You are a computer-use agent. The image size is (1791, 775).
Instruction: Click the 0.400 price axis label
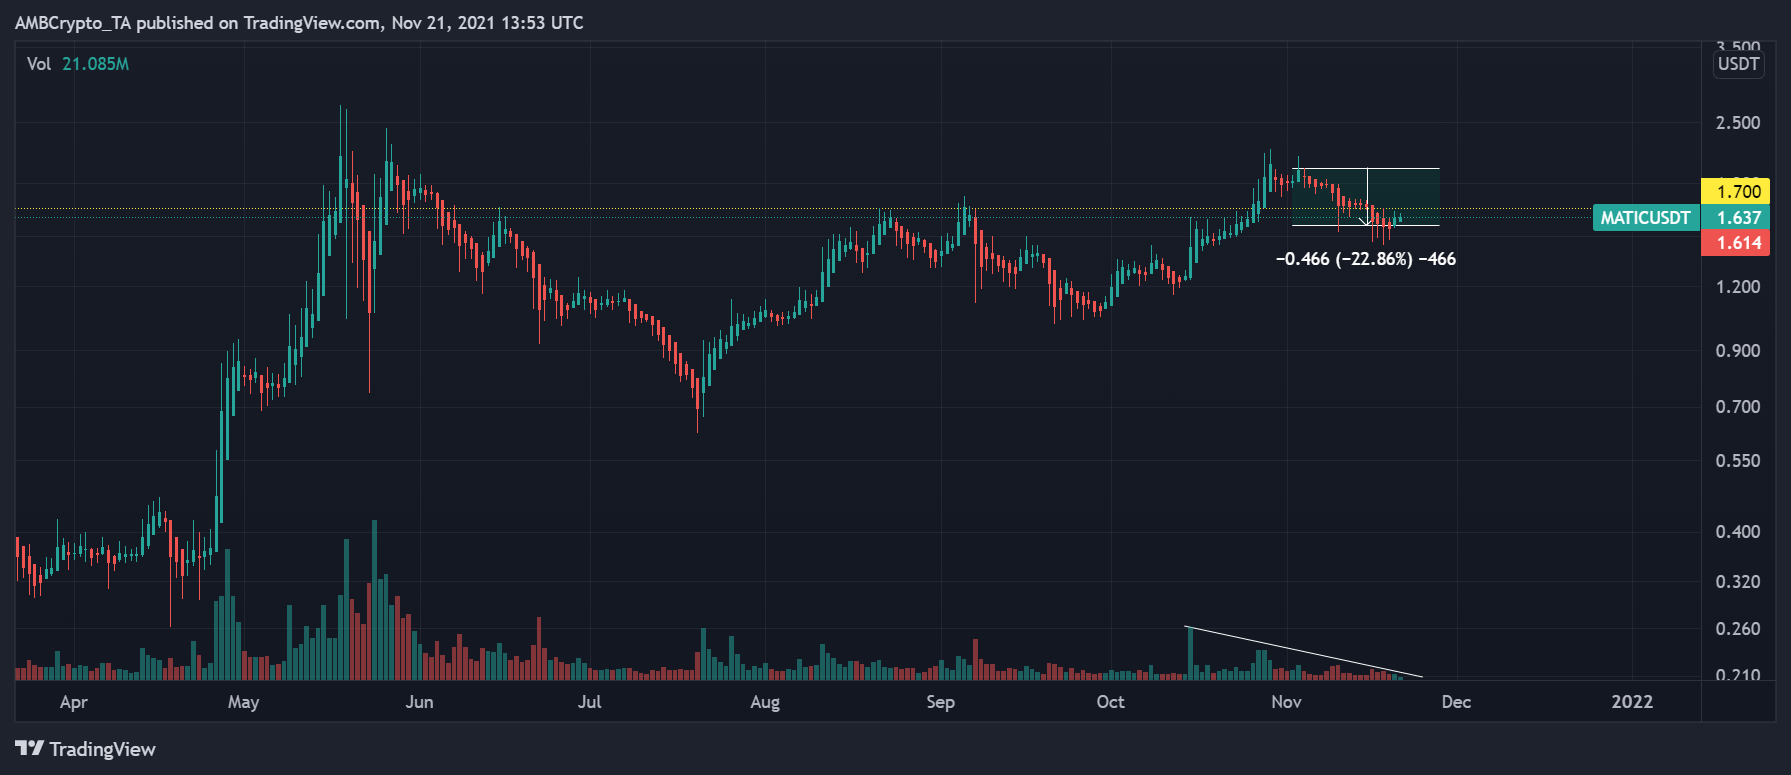(1738, 532)
